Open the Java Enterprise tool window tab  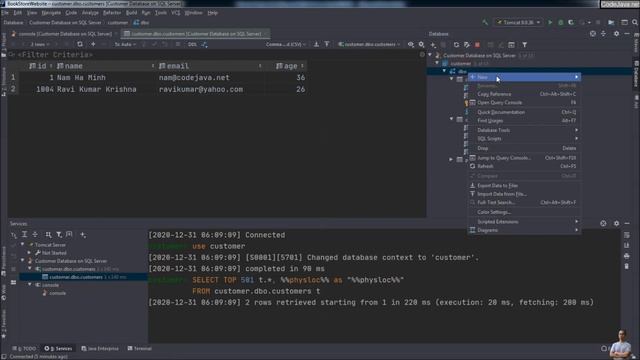(100, 349)
